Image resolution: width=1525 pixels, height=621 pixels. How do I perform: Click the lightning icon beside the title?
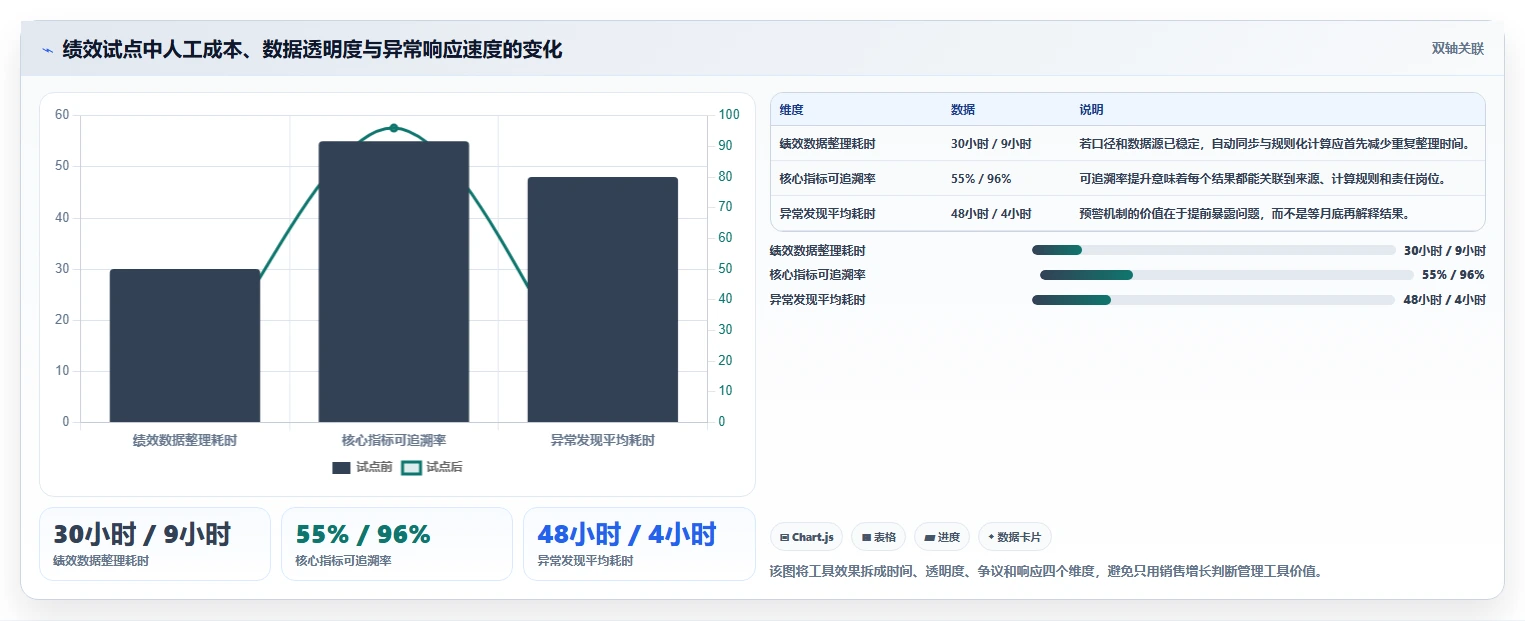pyautogui.click(x=47, y=49)
